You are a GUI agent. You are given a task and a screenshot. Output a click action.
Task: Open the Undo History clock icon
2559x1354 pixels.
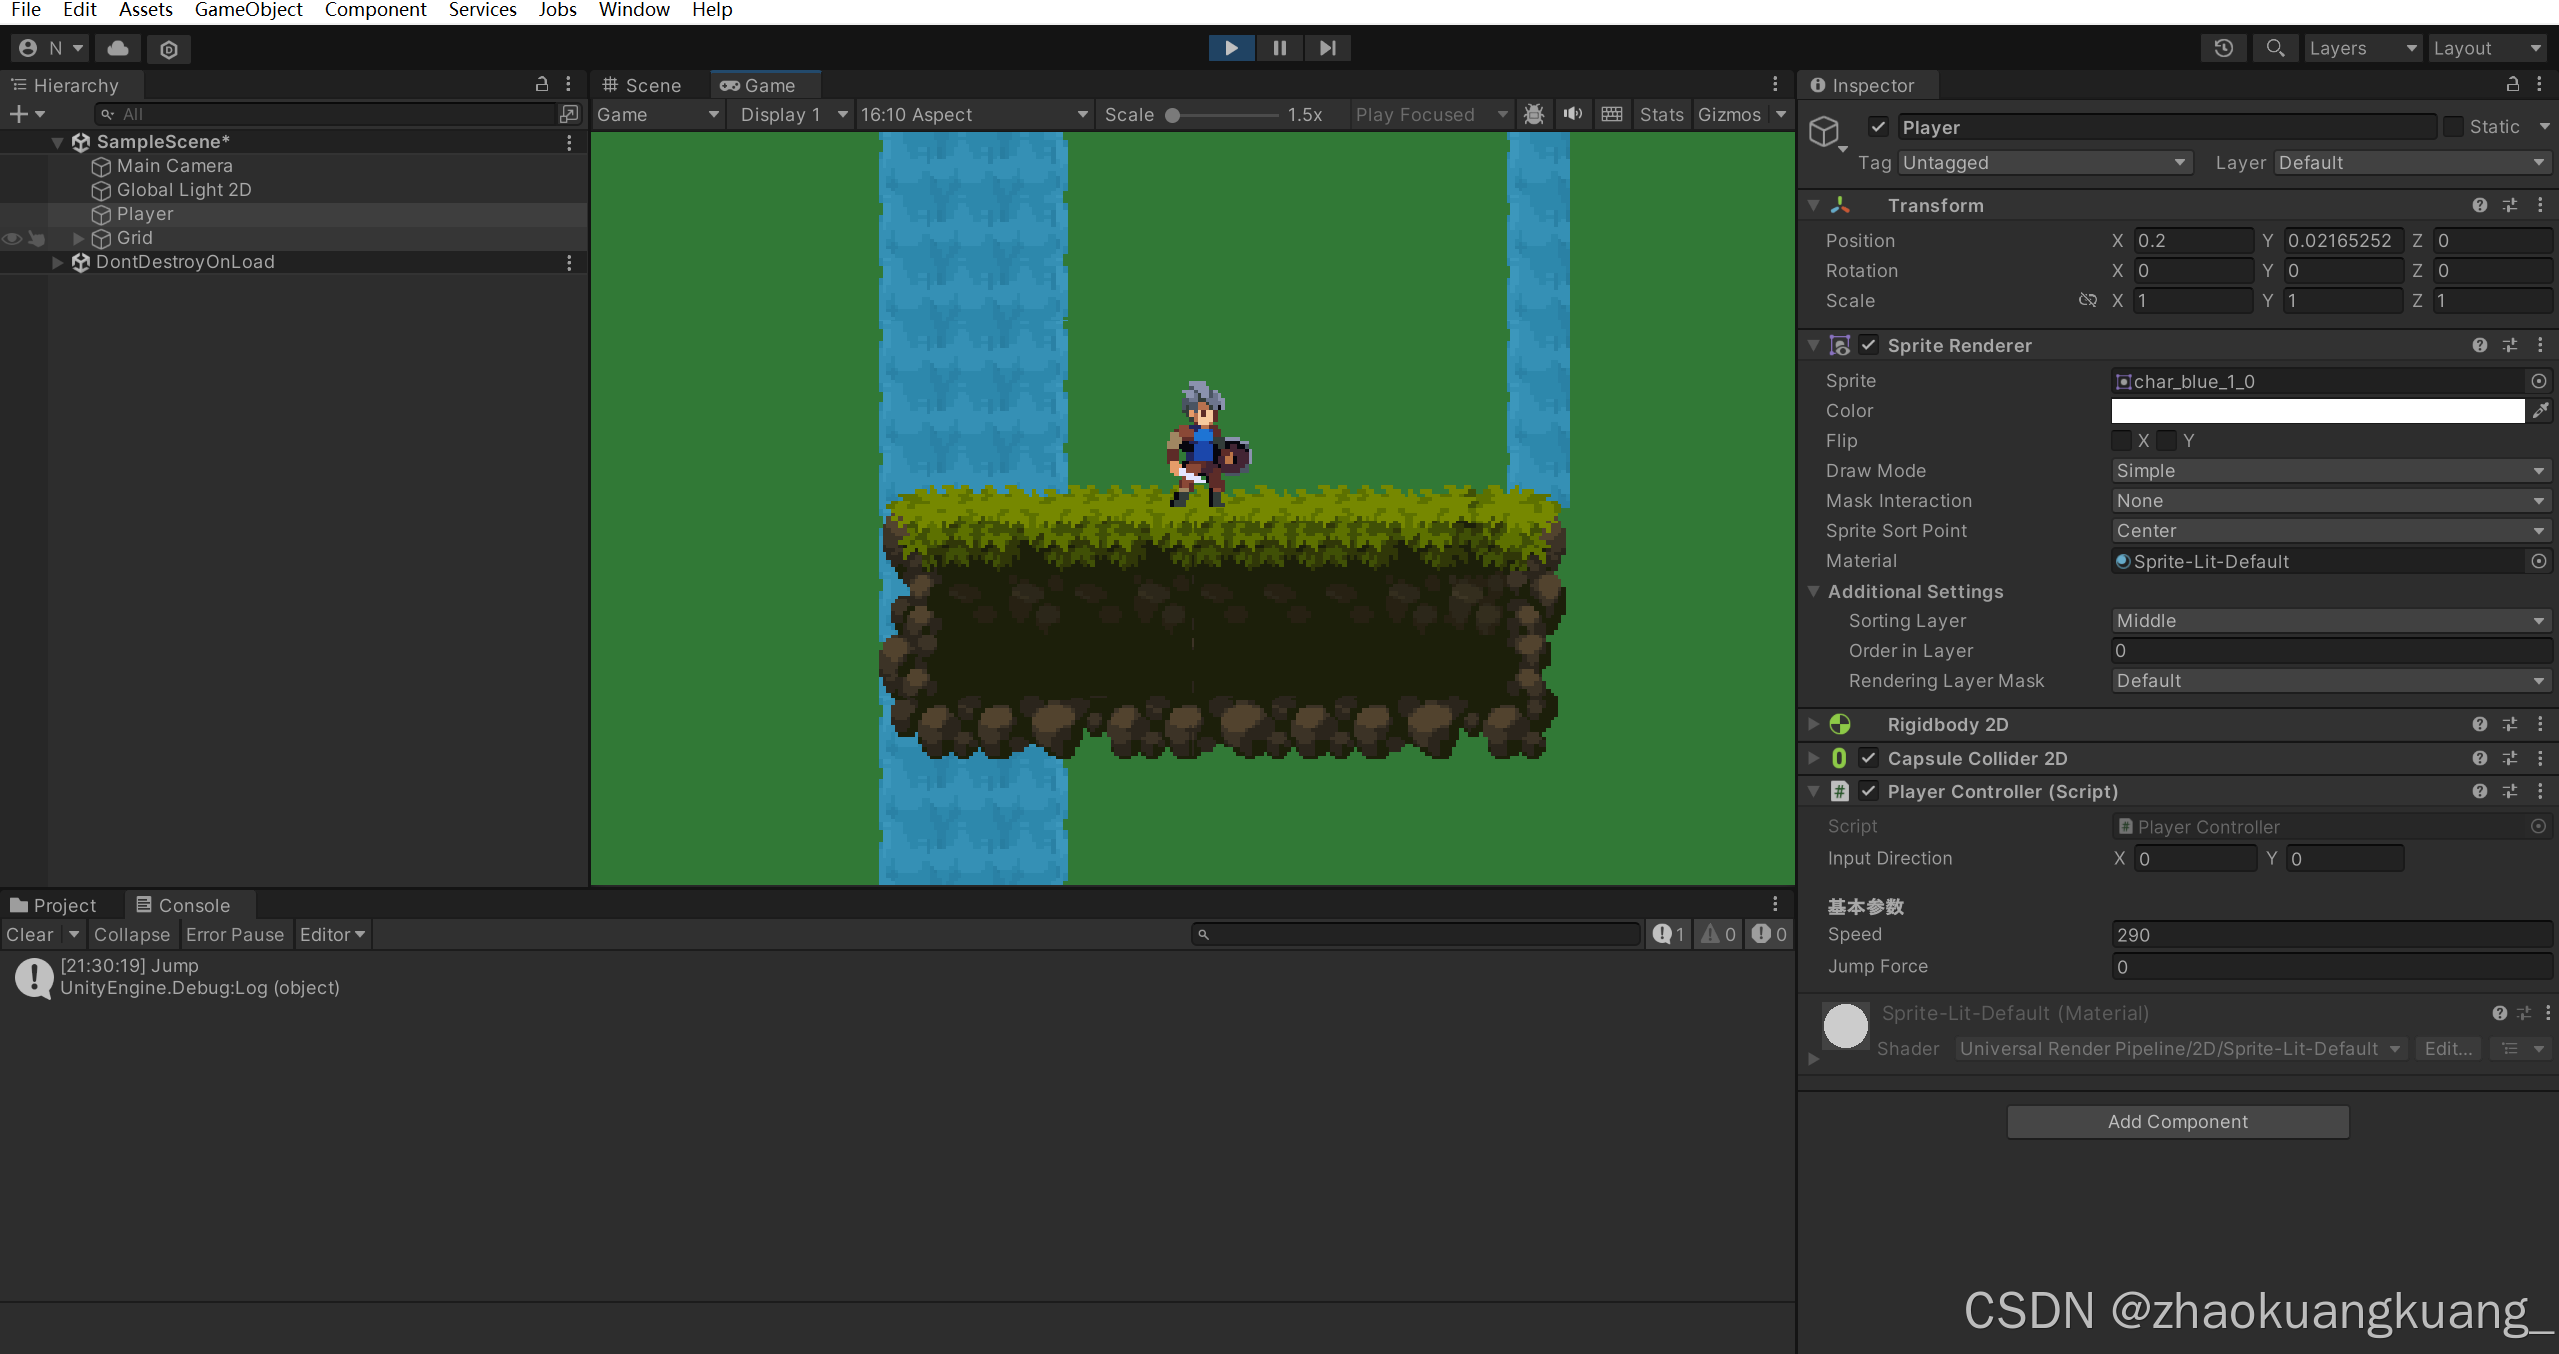click(2224, 48)
